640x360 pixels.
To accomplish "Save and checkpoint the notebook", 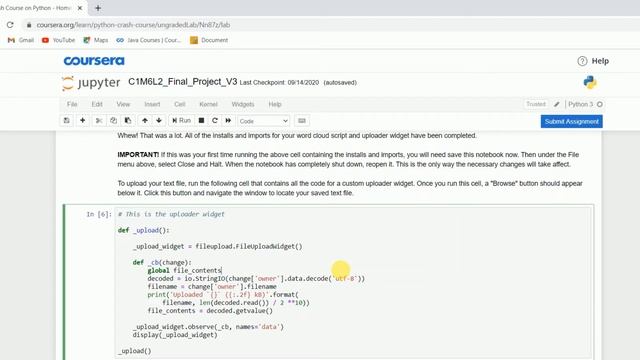I will 67,121.
